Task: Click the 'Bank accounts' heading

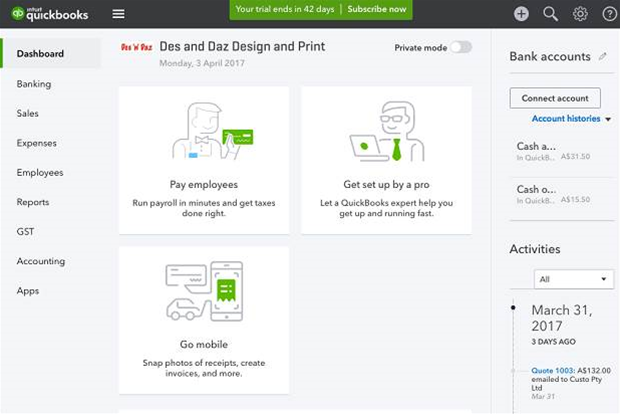Action: [550, 57]
